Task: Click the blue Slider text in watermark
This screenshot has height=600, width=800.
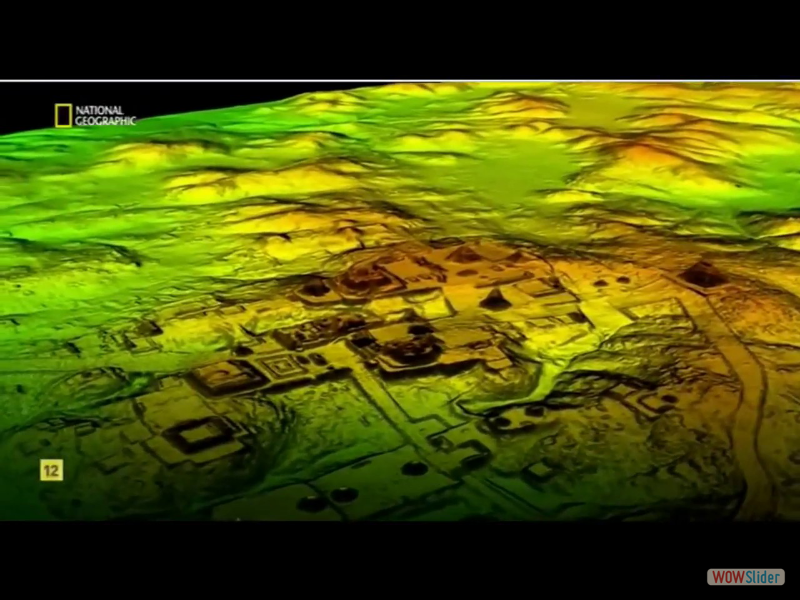Action: point(763,577)
